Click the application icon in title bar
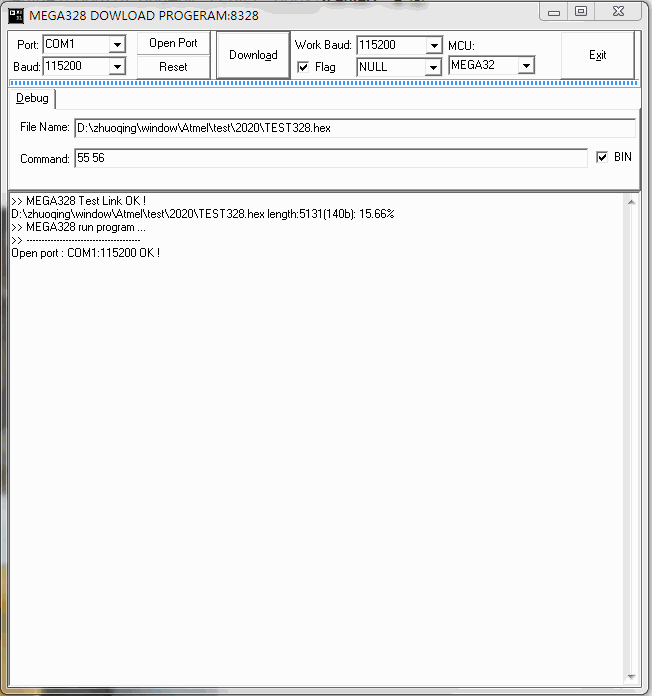Image resolution: width=652 pixels, height=696 pixels. click(16, 16)
